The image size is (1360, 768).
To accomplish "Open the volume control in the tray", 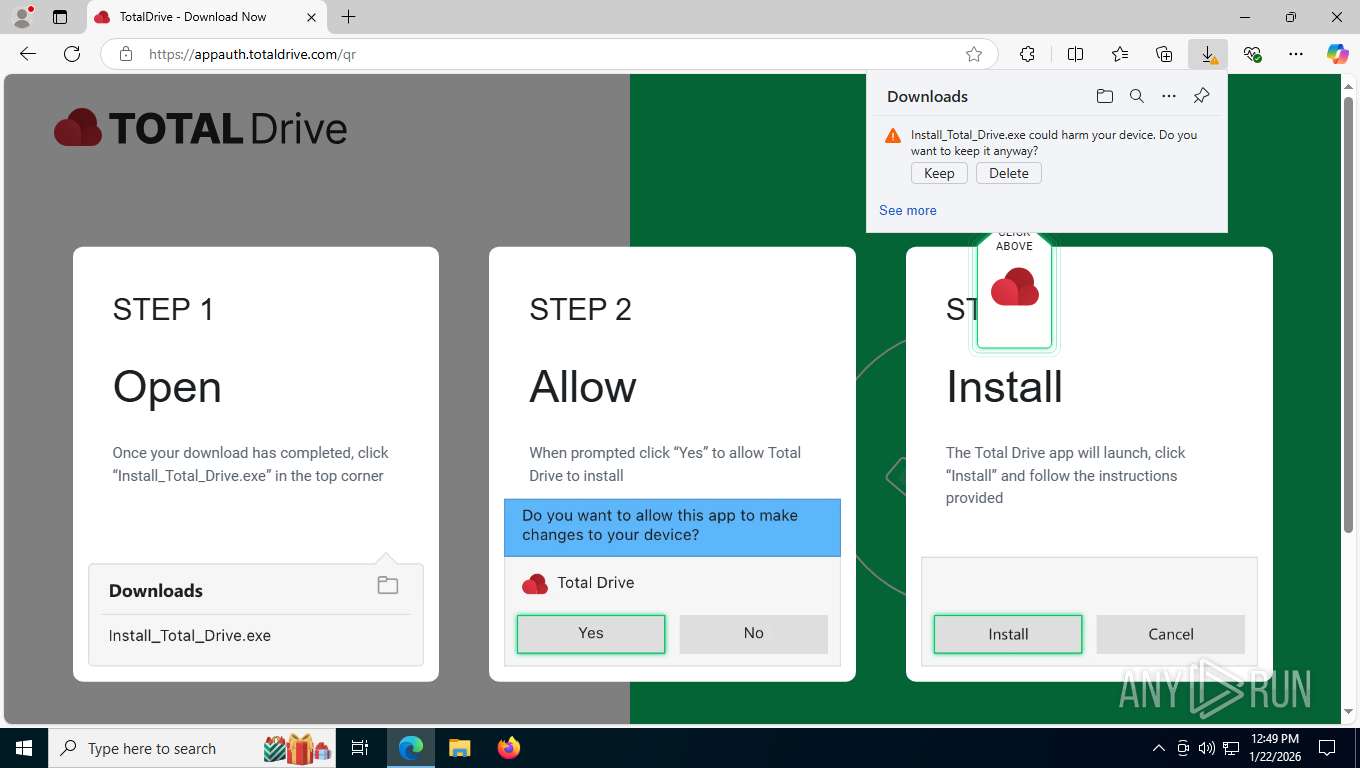I will click(x=1207, y=748).
